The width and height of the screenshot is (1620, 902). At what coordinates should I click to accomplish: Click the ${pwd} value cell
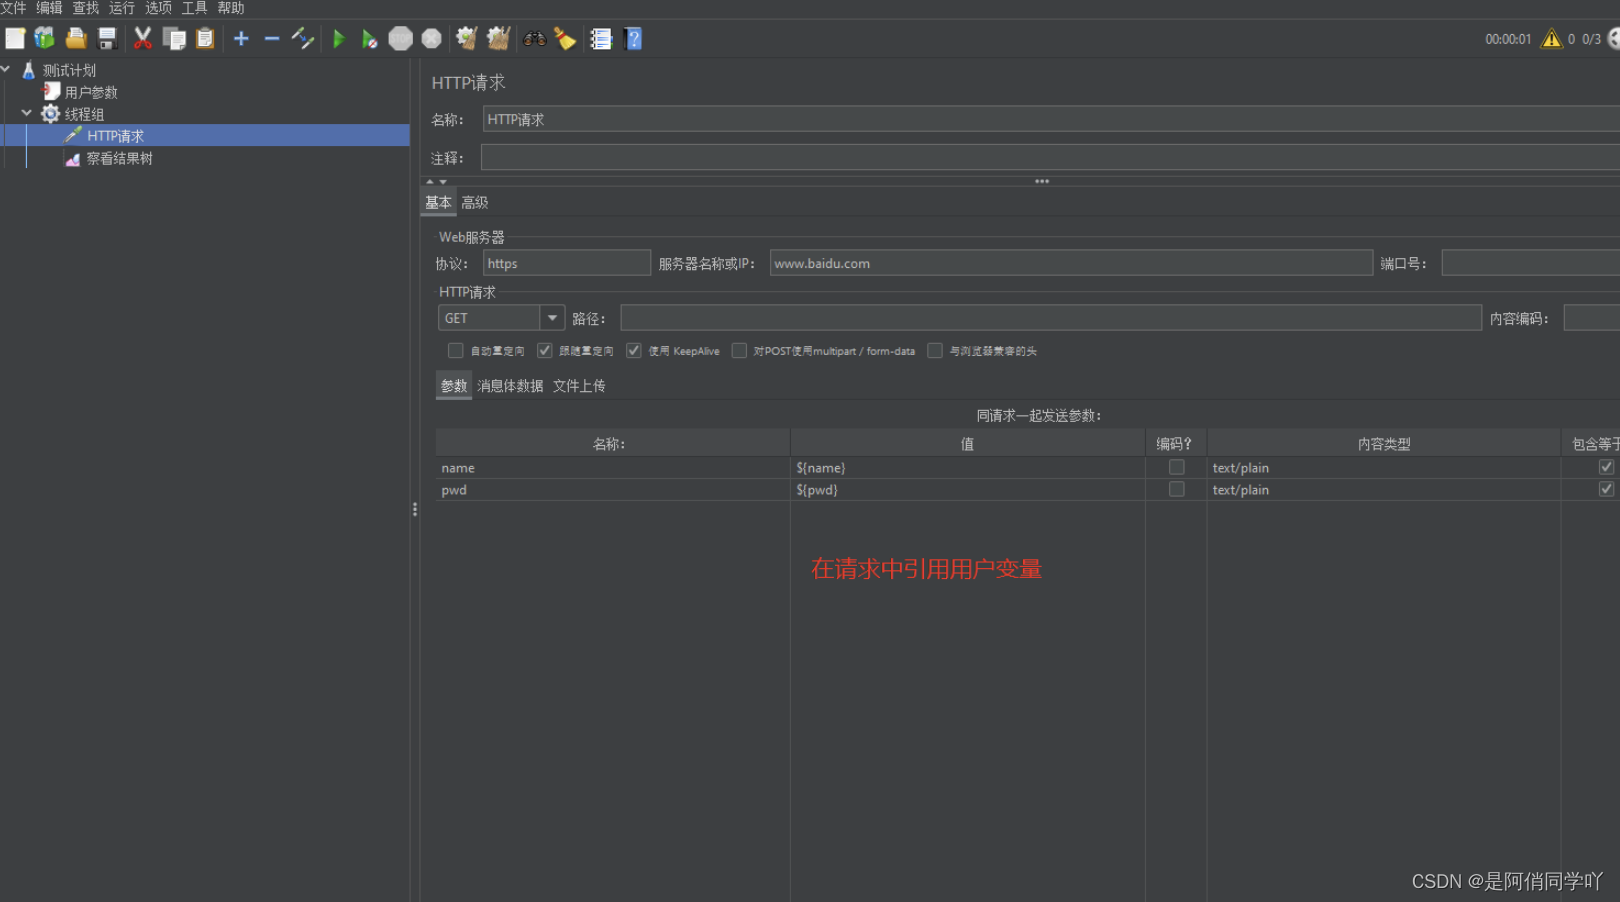[x=968, y=490]
